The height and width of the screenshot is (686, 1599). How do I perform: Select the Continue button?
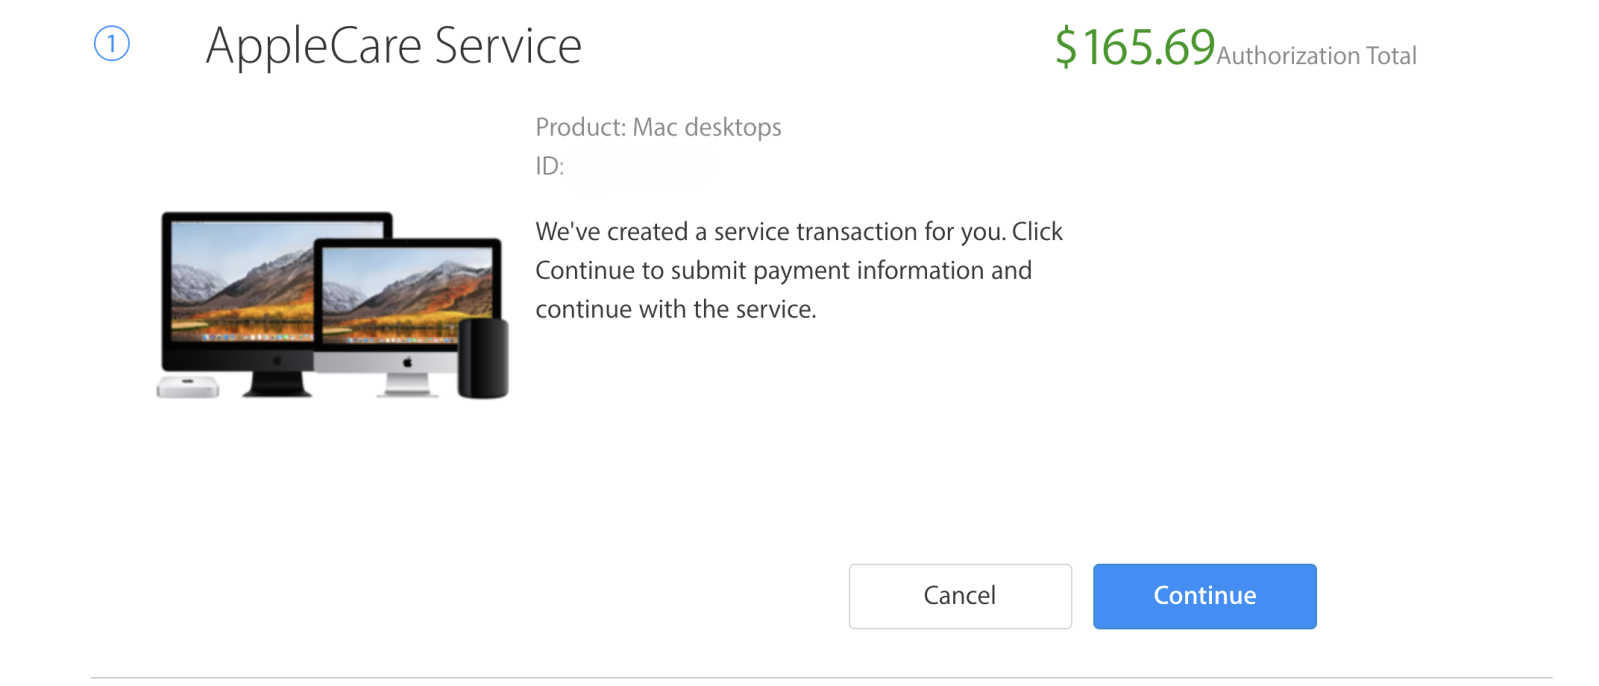(1204, 596)
